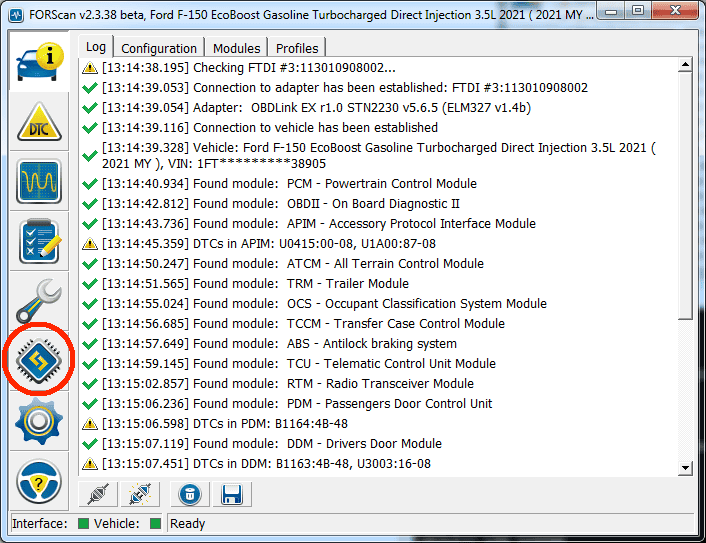The width and height of the screenshot is (706, 543).
Task: Click the green Vehicle status indicator
Action: [155, 524]
